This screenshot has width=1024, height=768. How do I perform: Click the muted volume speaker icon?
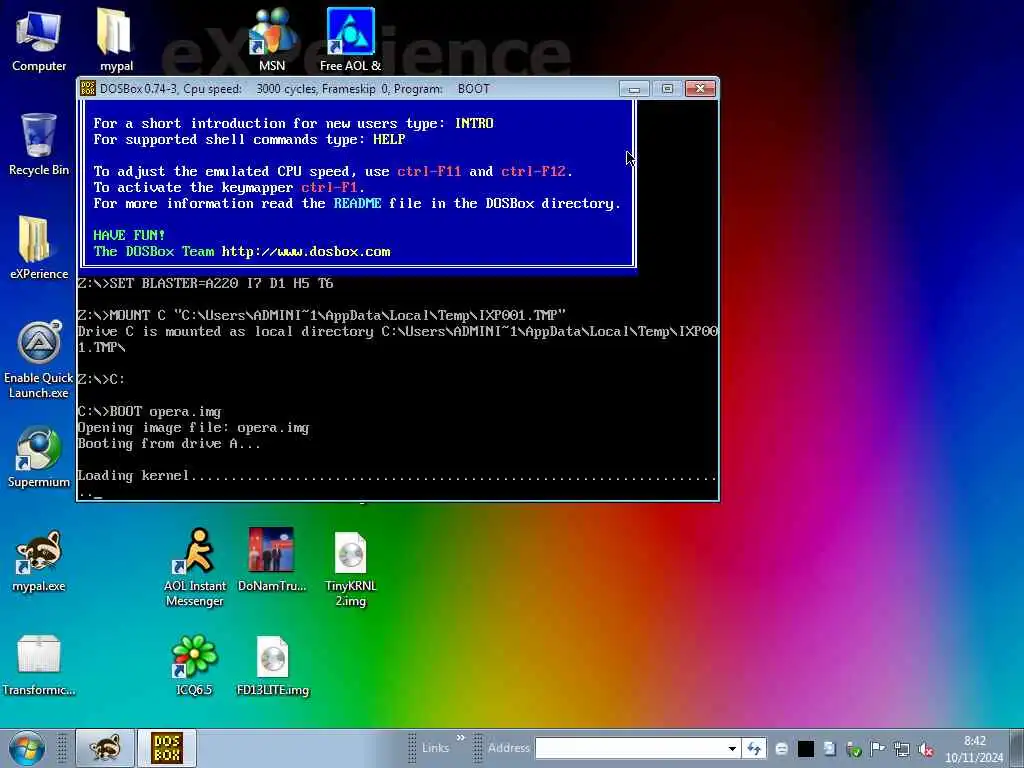pos(925,749)
